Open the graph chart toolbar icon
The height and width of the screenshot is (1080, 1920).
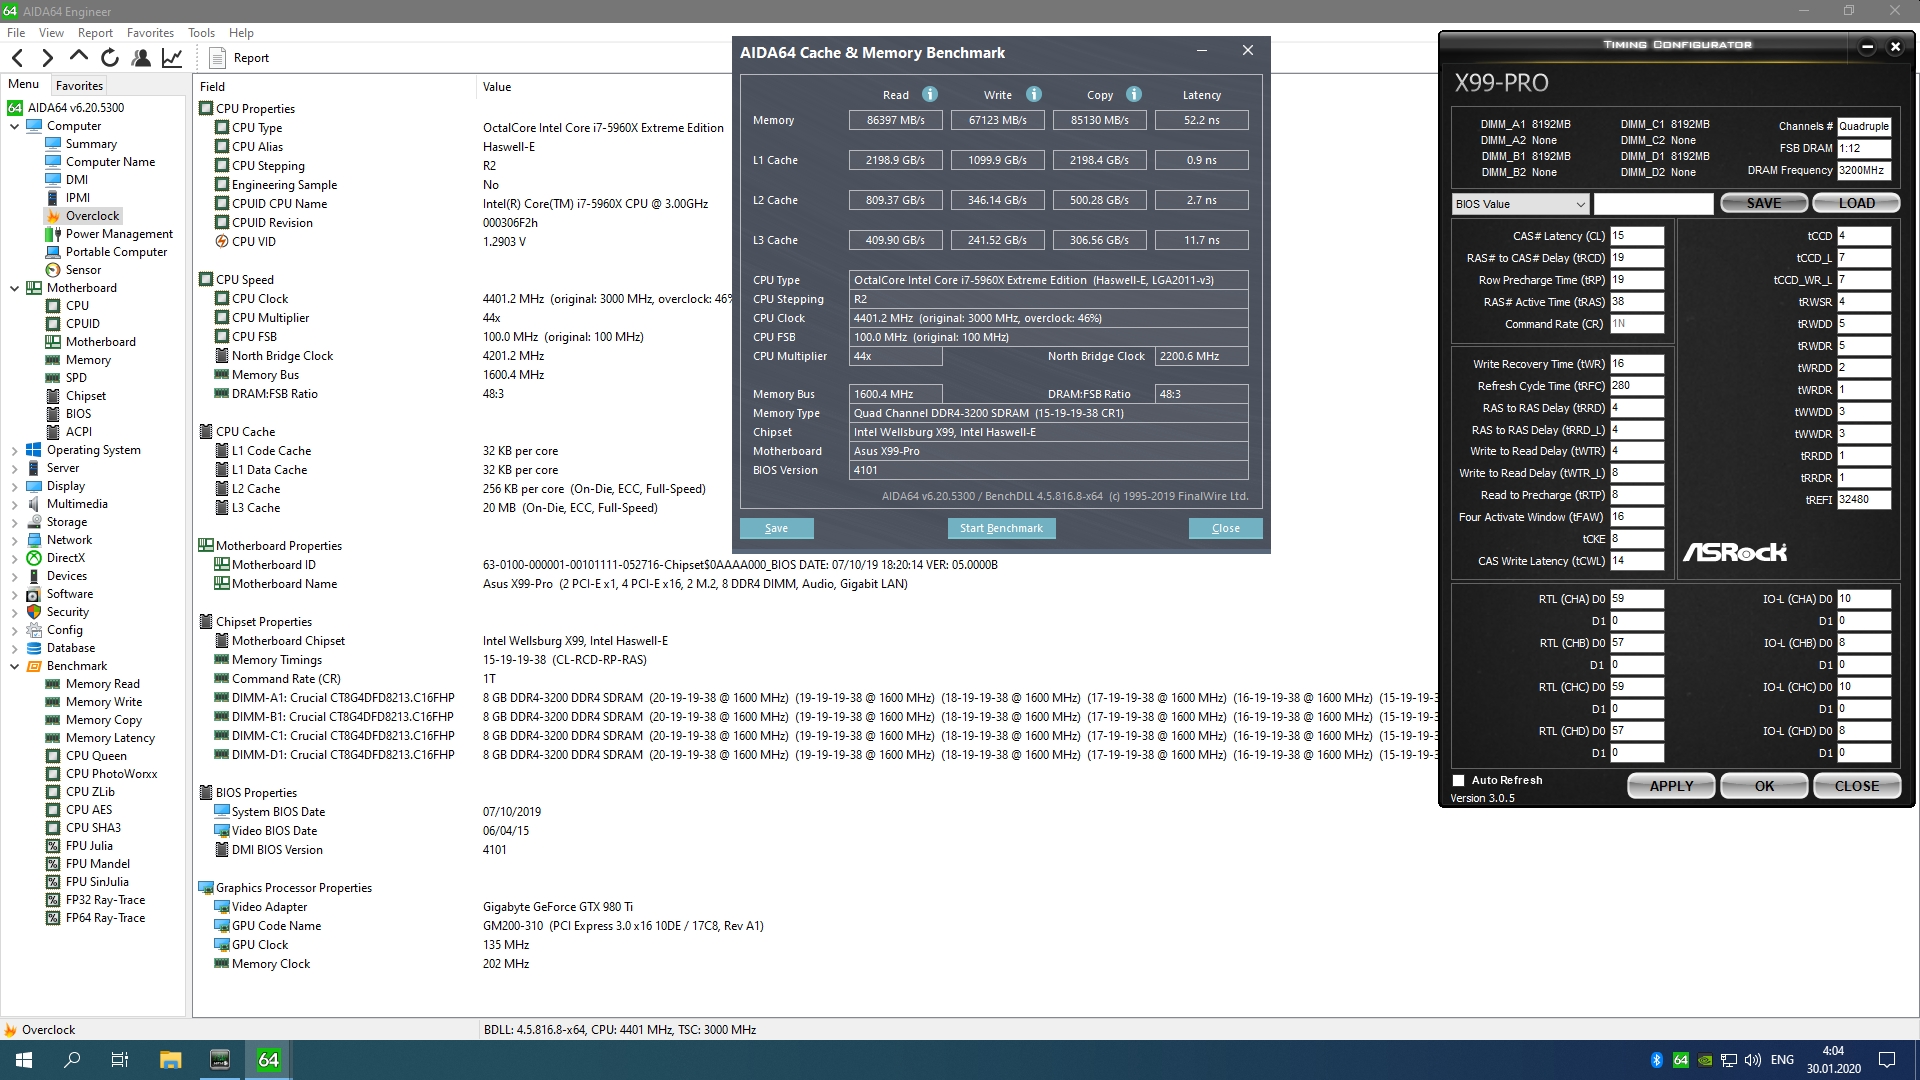coord(172,58)
